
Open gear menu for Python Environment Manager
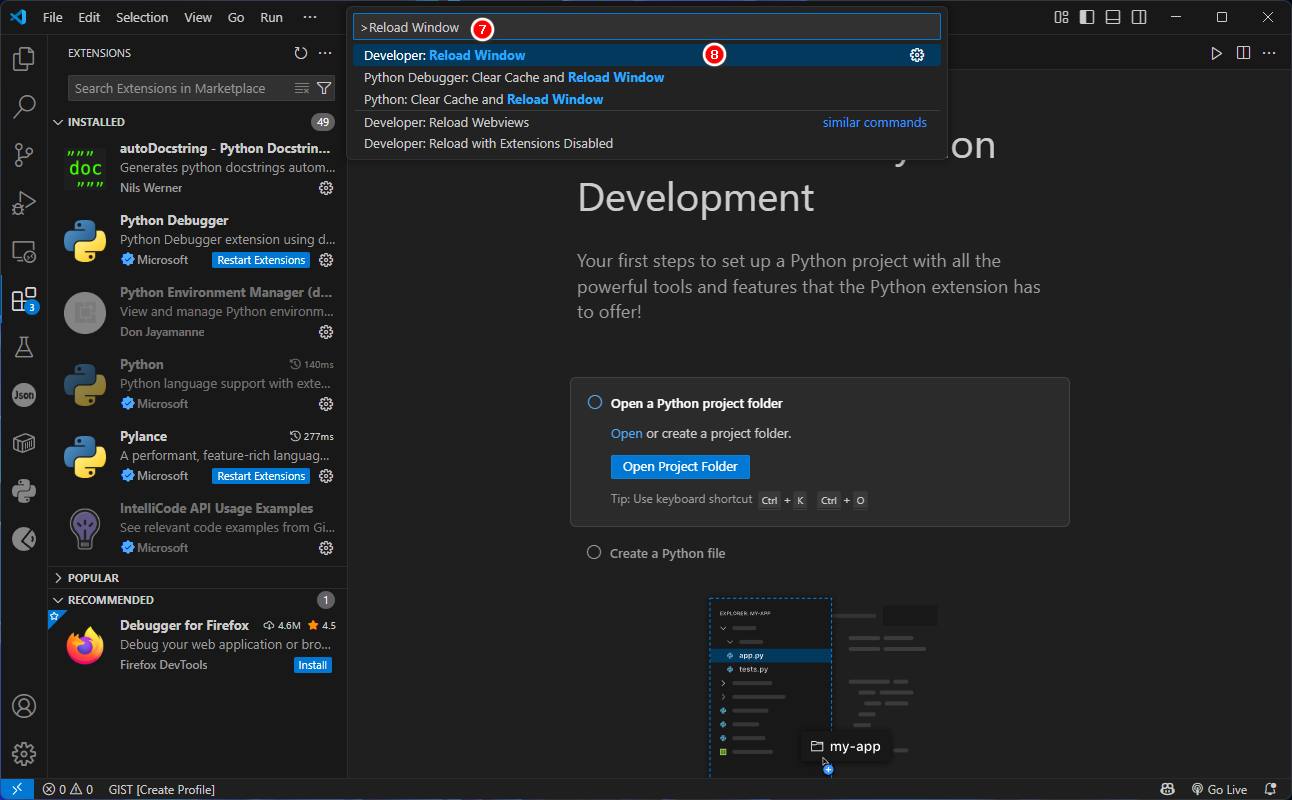pos(326,332)
